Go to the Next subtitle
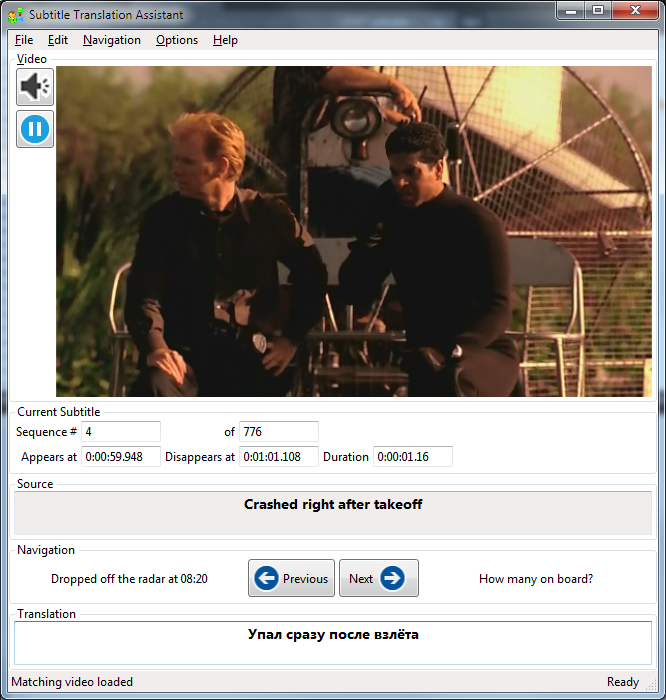Screen dimensions: 666x700 click(379, 578)
